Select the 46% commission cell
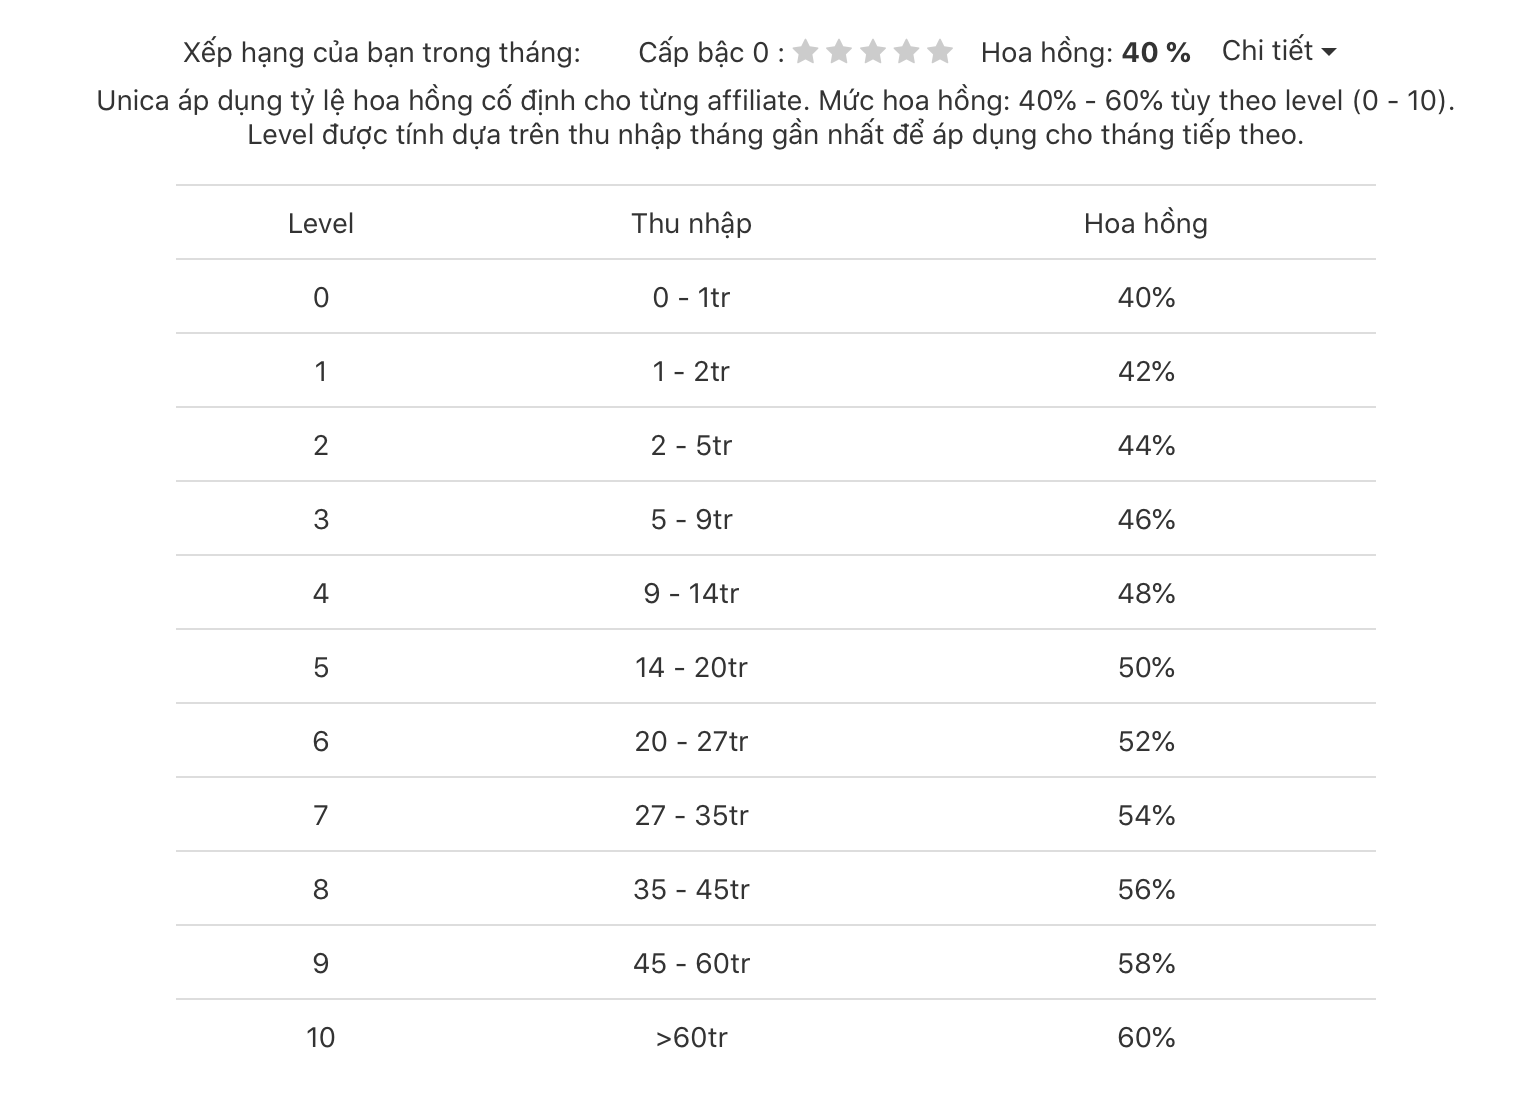The width and height of the screenshot is (1536, 1110). 1146,519
